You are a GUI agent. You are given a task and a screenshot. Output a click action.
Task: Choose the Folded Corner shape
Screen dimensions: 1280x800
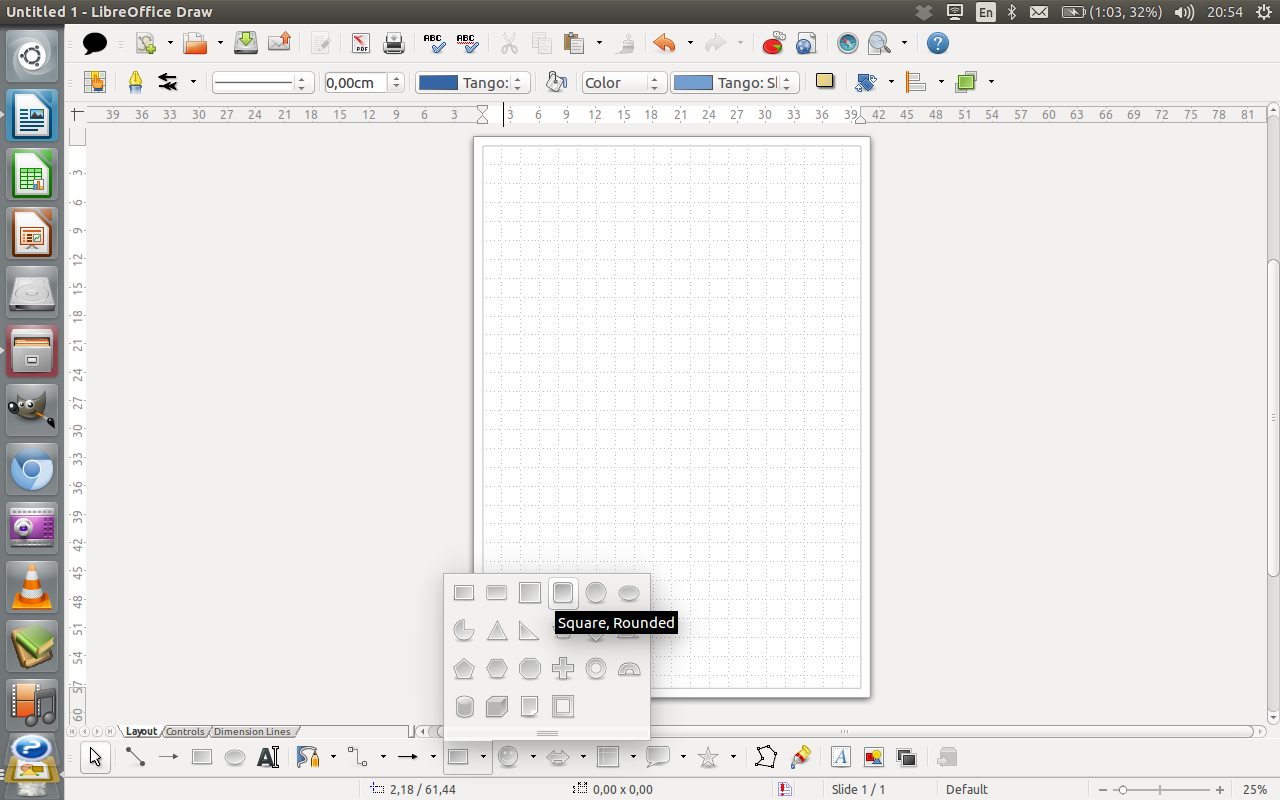click(530, 707)
